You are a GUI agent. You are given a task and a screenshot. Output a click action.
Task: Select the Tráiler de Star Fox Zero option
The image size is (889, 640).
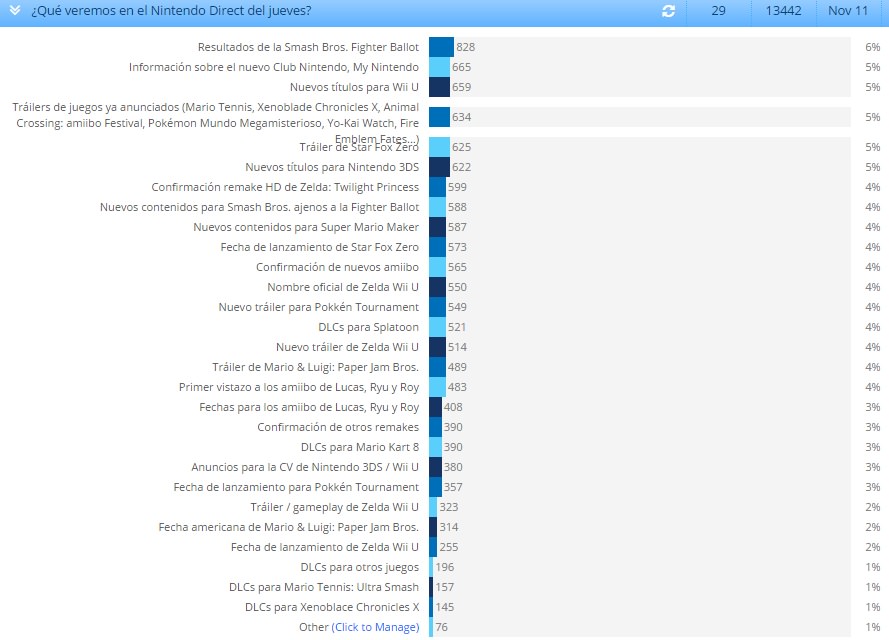click(x=359, y=147)
